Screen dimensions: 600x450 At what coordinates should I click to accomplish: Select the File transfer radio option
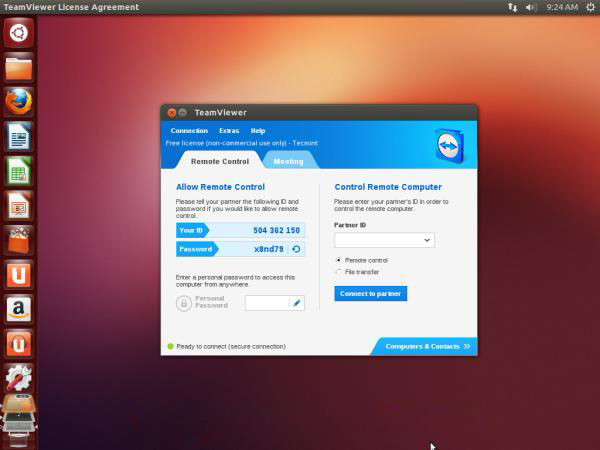[338, 272]
